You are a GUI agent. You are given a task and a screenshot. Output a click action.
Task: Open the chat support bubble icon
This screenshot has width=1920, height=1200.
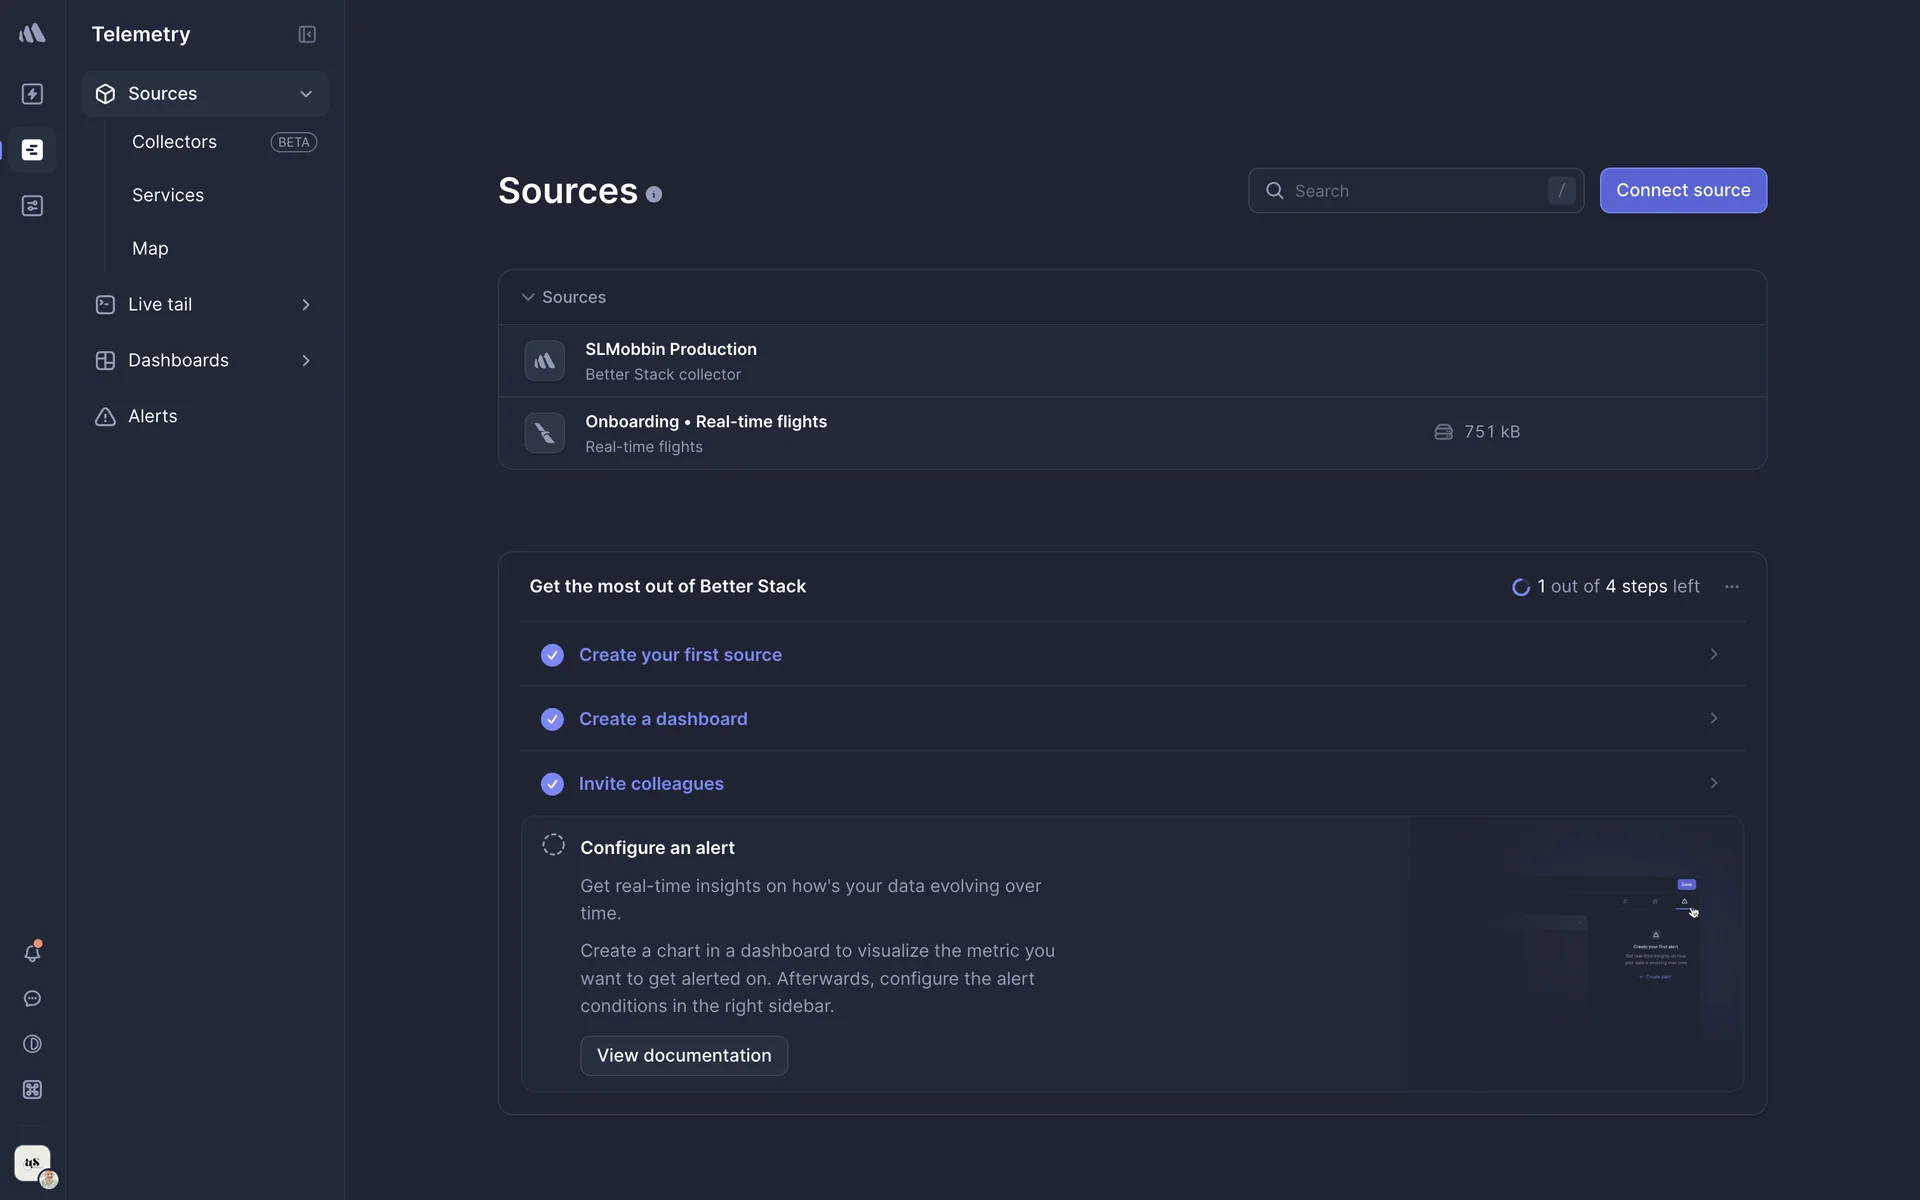[32, 999]
